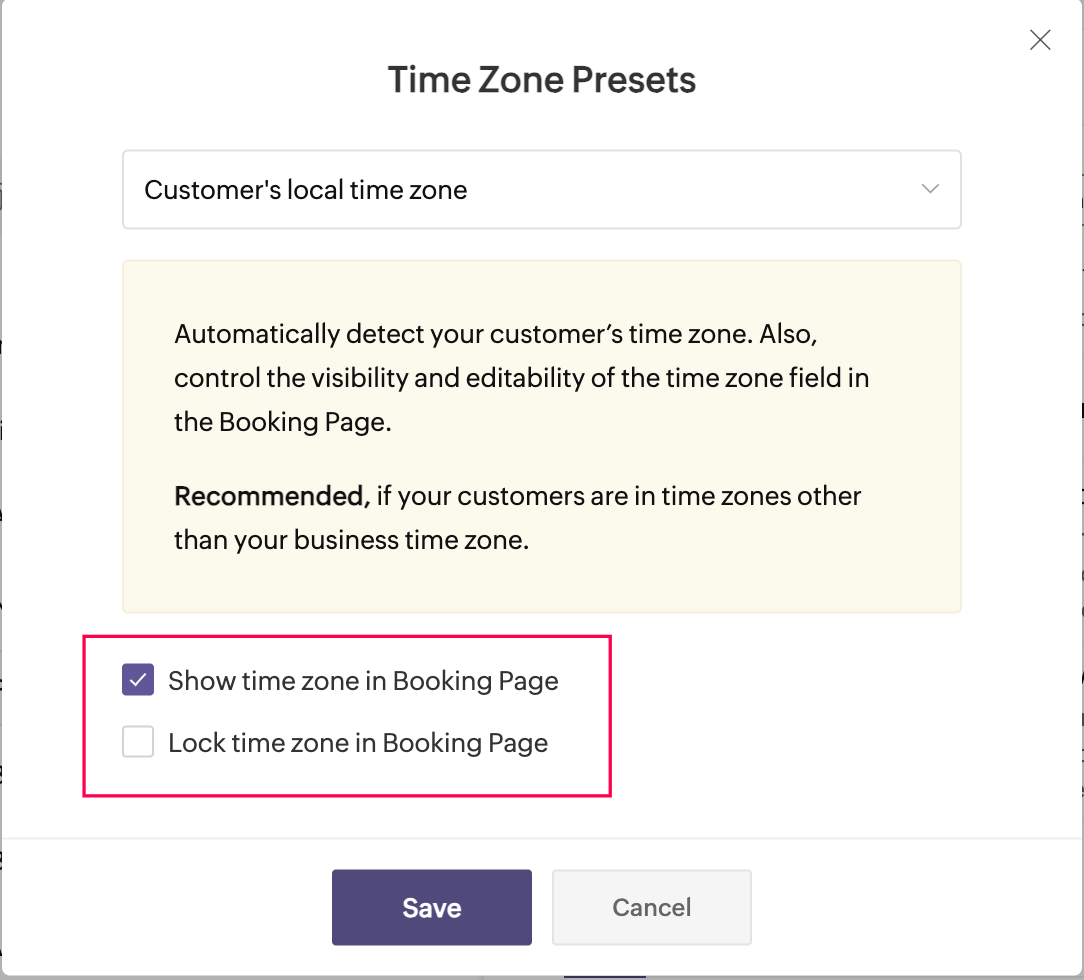This screenshot has width=1084, height=980.
Task: Uncheck Show time zone in Booking Page
Action: pos(138,681)
